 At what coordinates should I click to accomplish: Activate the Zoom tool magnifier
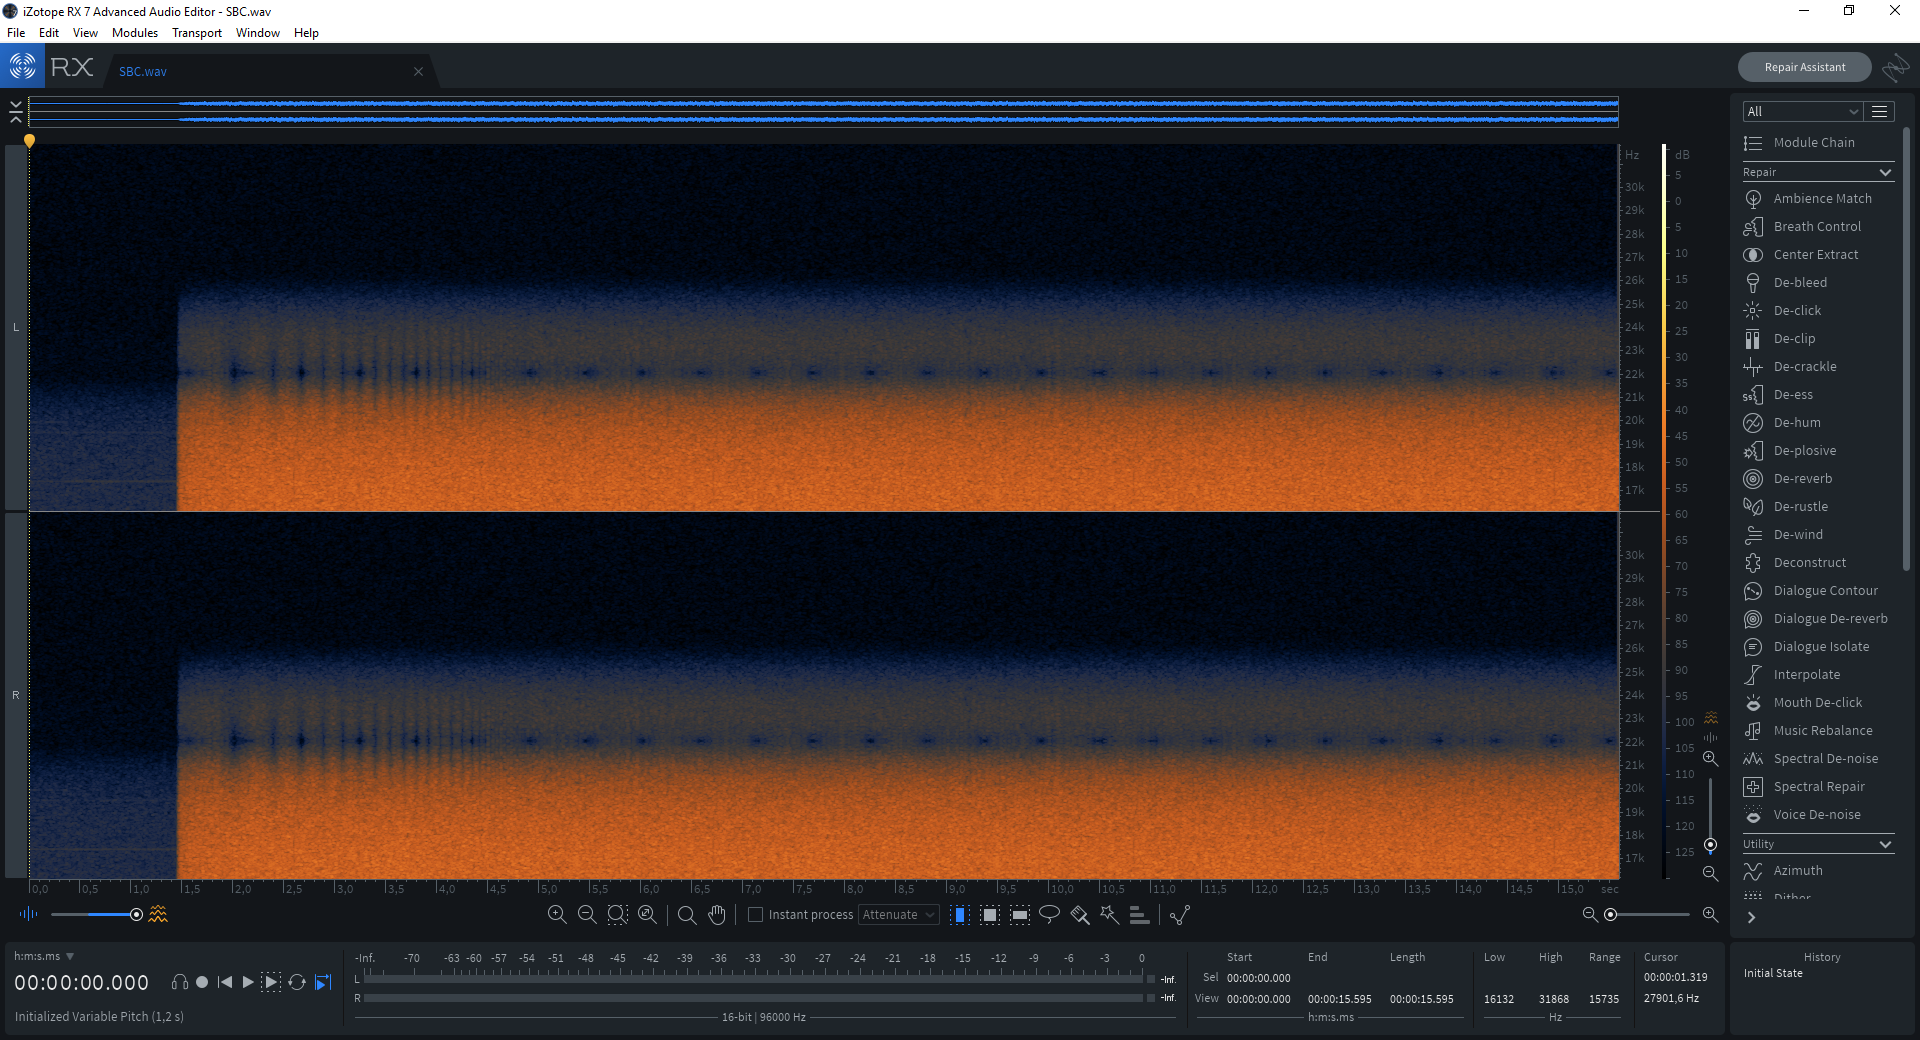point(687,914)
